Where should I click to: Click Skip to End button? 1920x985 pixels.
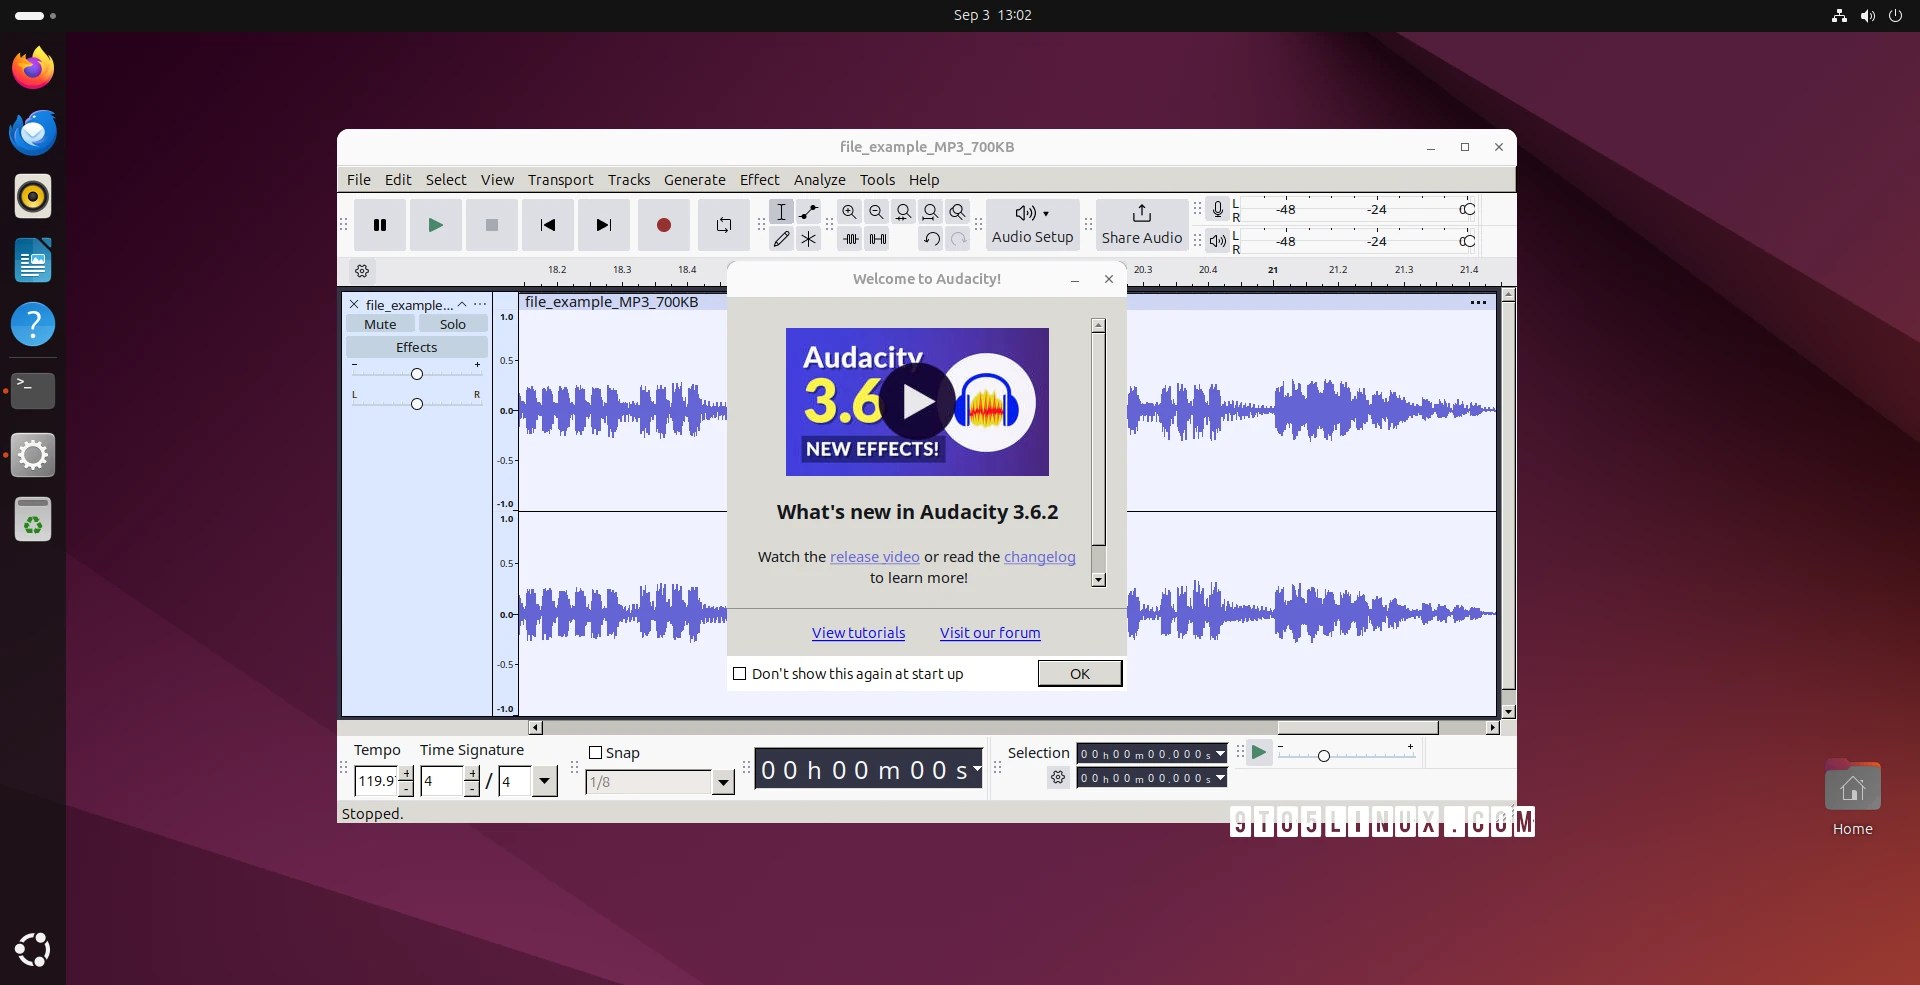(603, 225)
